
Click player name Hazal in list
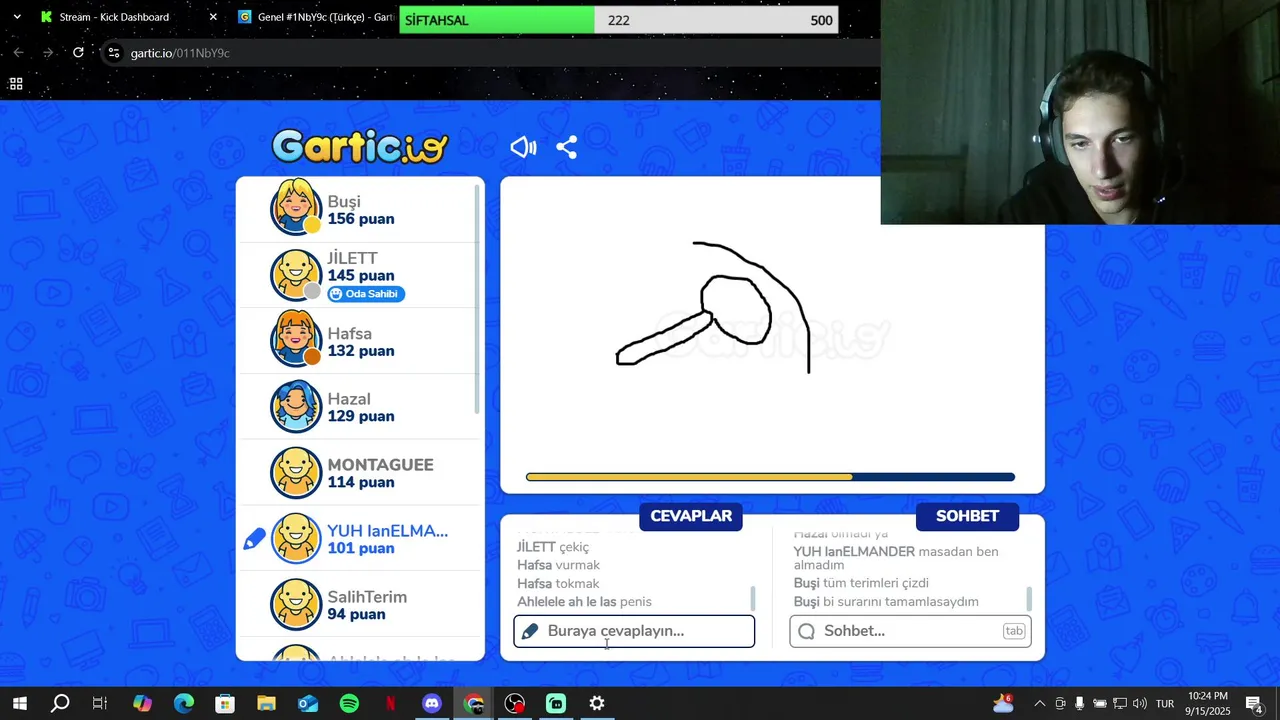click(349, 399)
